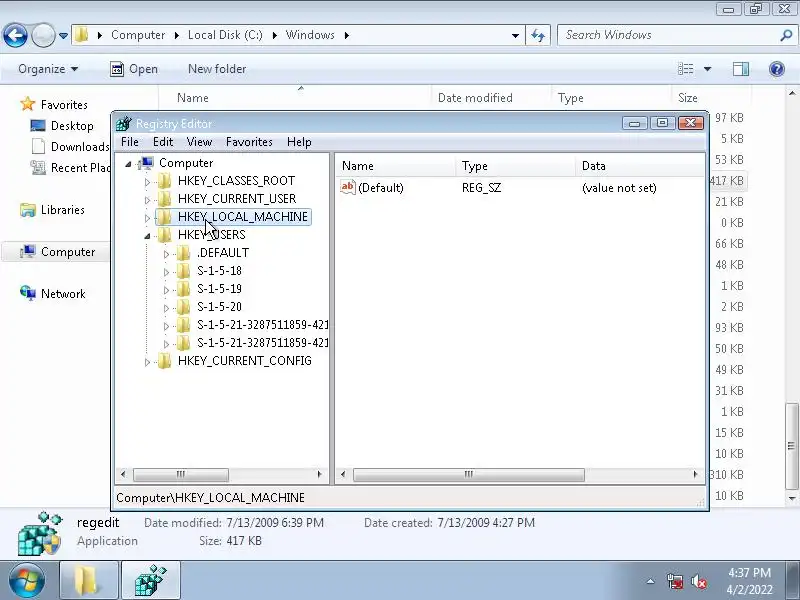
Task: Select the HKEY_CURRENT_CONFIG tree label
Action: [244, 361]
